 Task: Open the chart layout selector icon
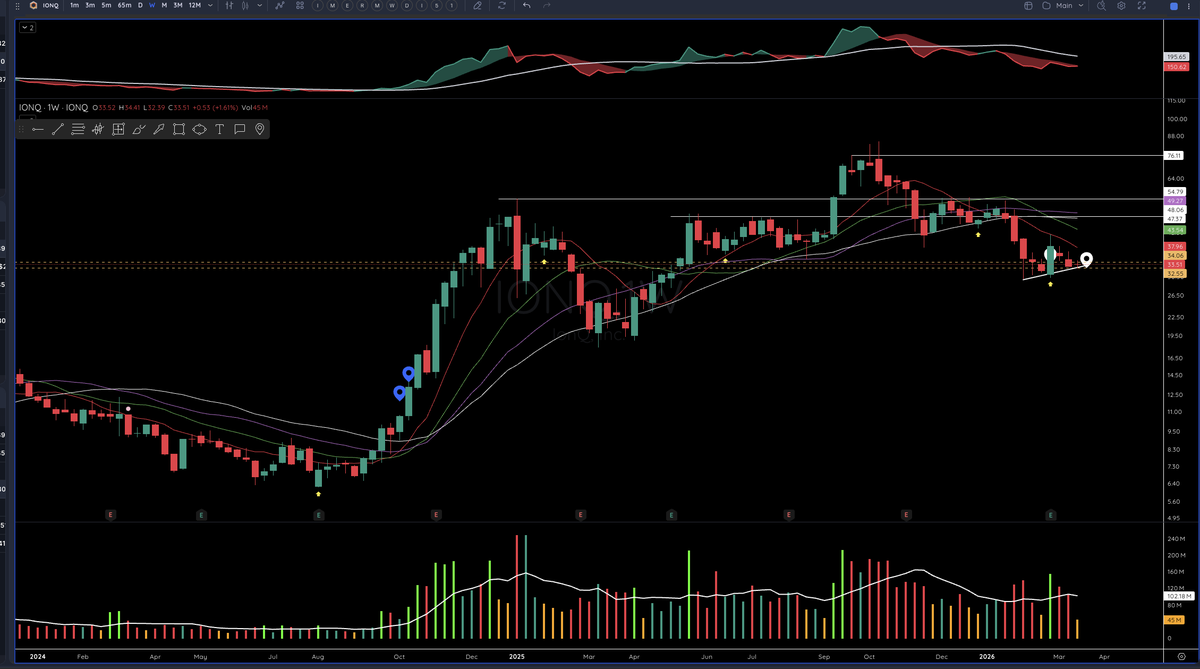coord(1028,6)
